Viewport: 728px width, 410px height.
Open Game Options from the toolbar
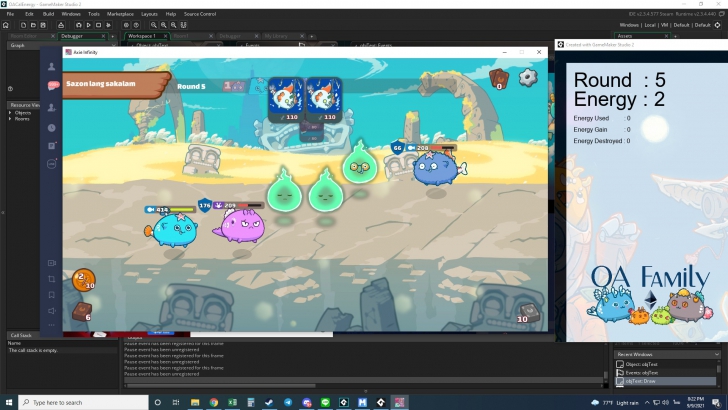tap(126, 25)
